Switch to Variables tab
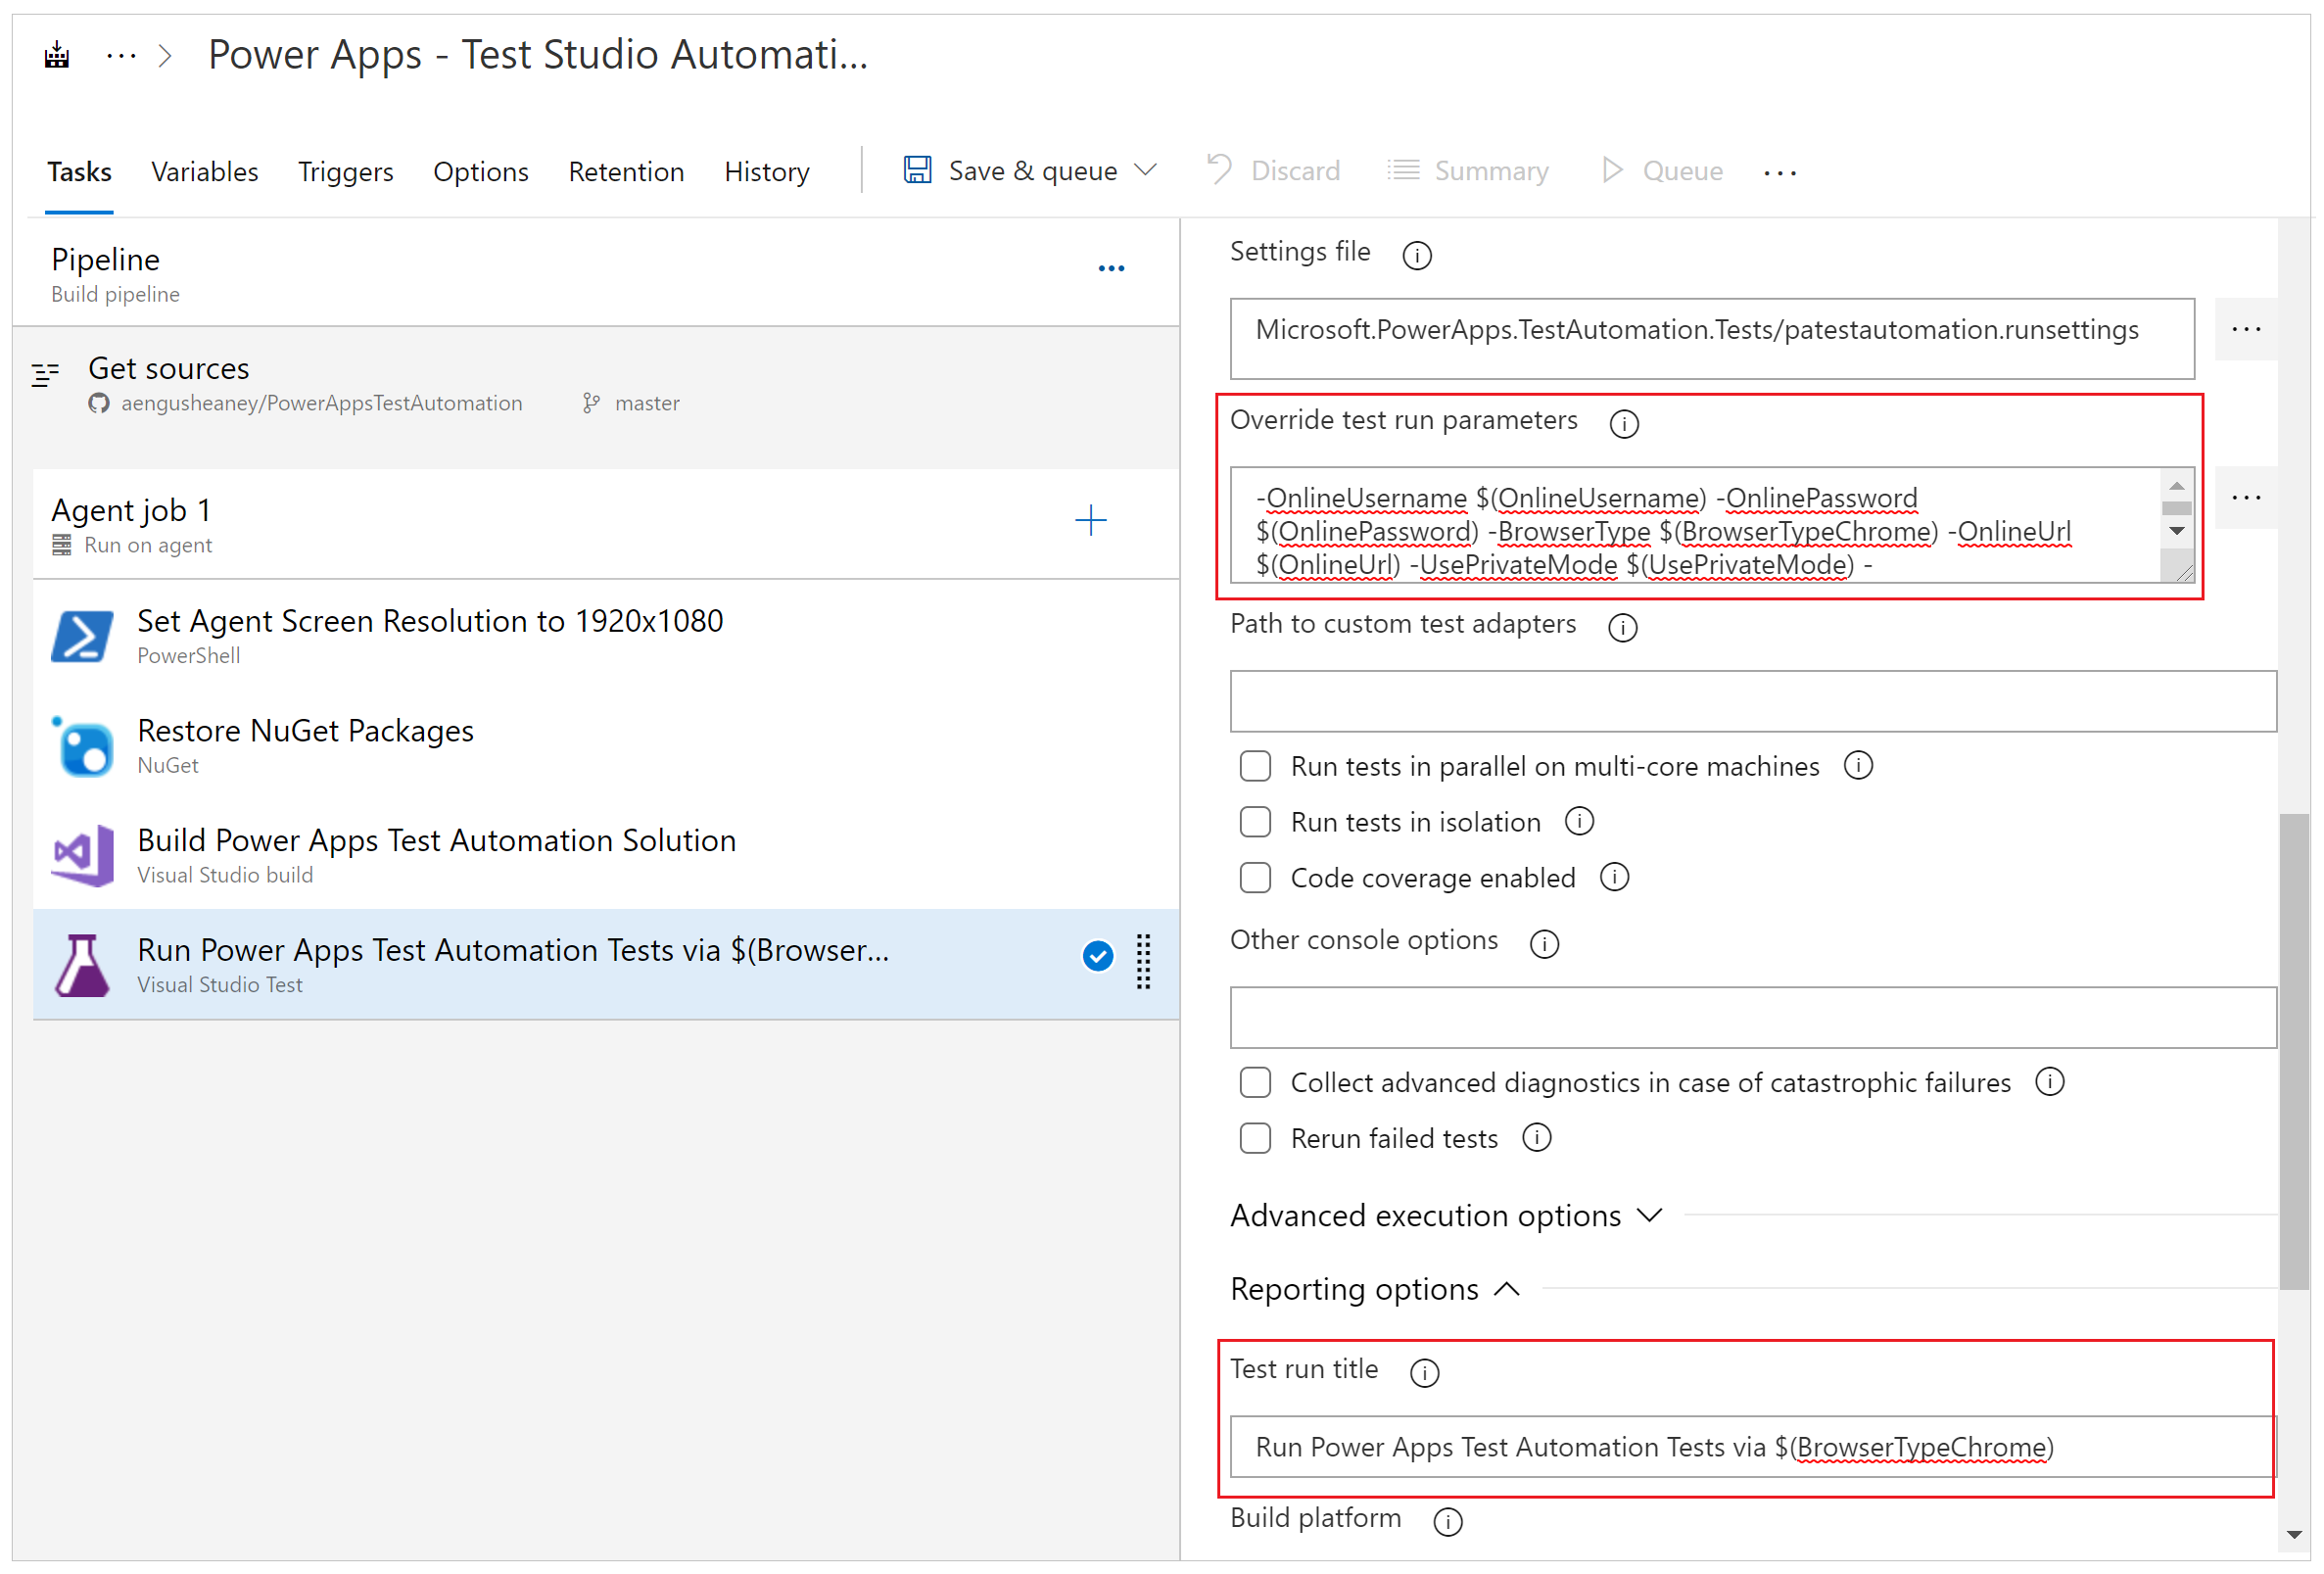The width and height of the screenshot is (2324, 1574). [208, 170]
